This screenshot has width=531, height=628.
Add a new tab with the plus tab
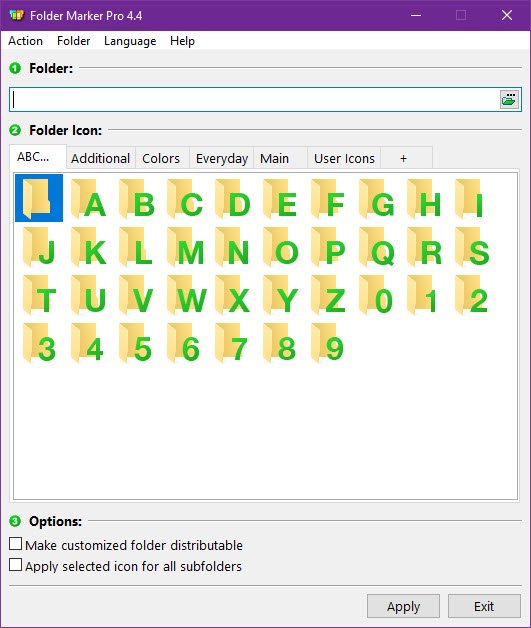click(x=404, y=159)
